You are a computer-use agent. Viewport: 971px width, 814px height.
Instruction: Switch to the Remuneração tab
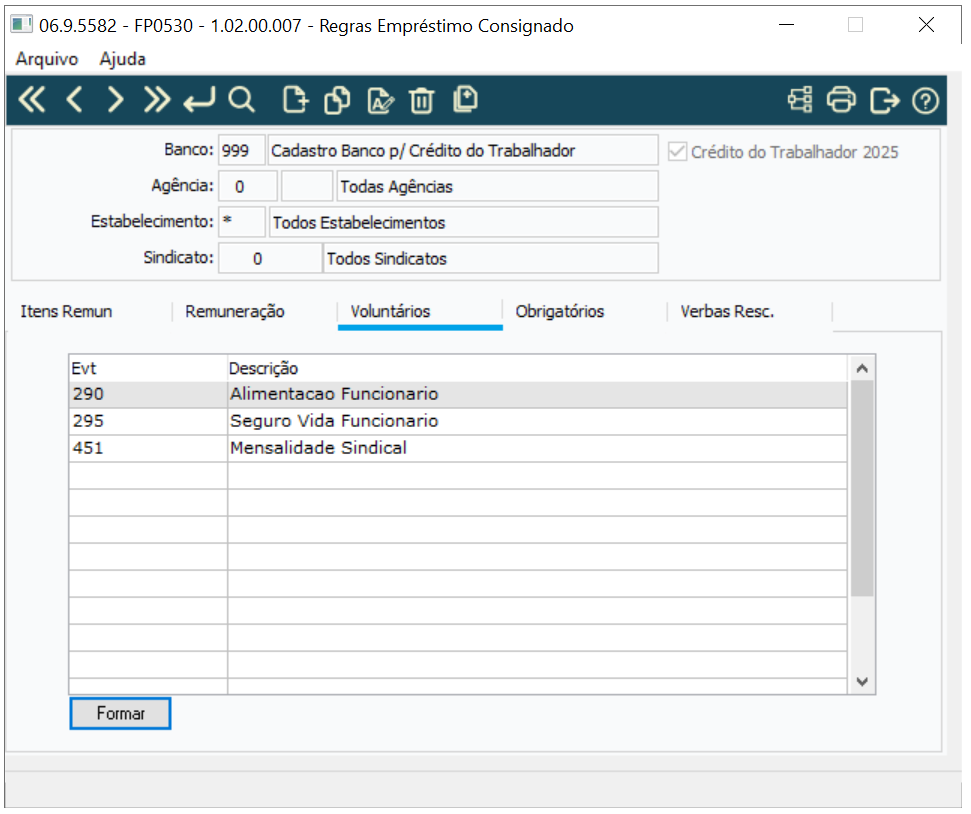235,311
